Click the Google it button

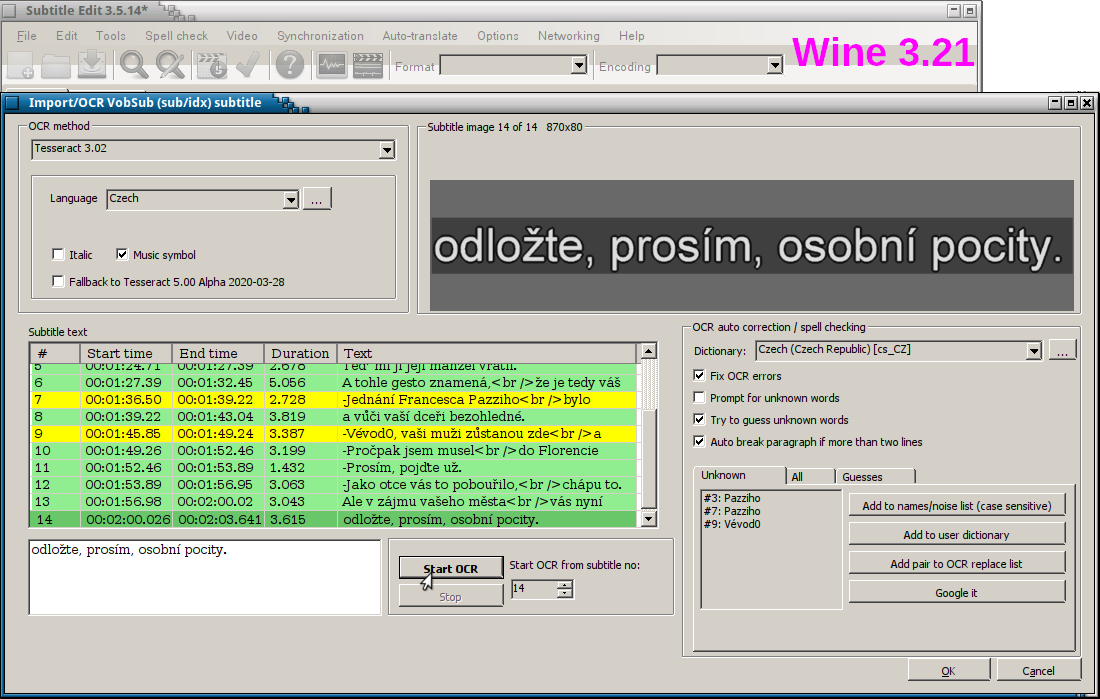click(x=956, y=591)
